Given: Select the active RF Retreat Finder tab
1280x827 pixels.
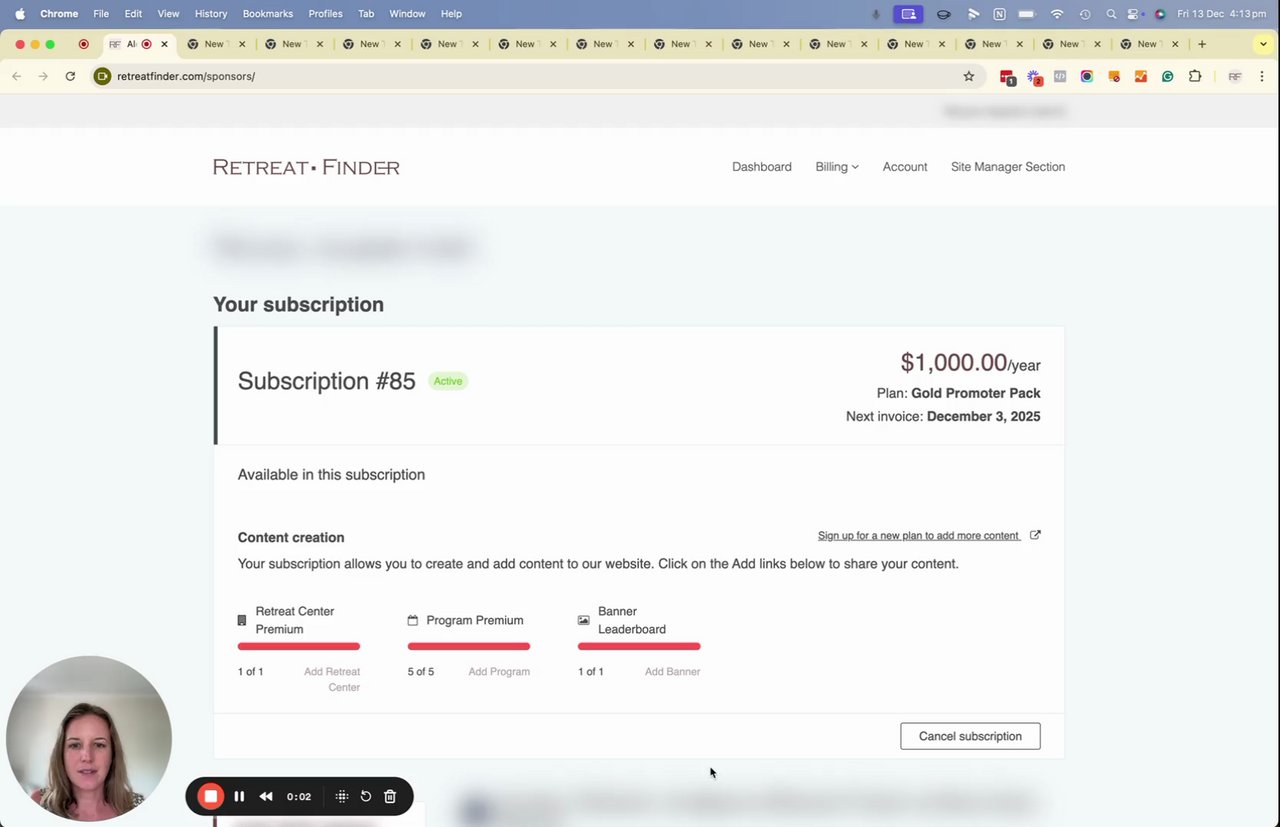Looking at the screenshot, I should 139,44.
